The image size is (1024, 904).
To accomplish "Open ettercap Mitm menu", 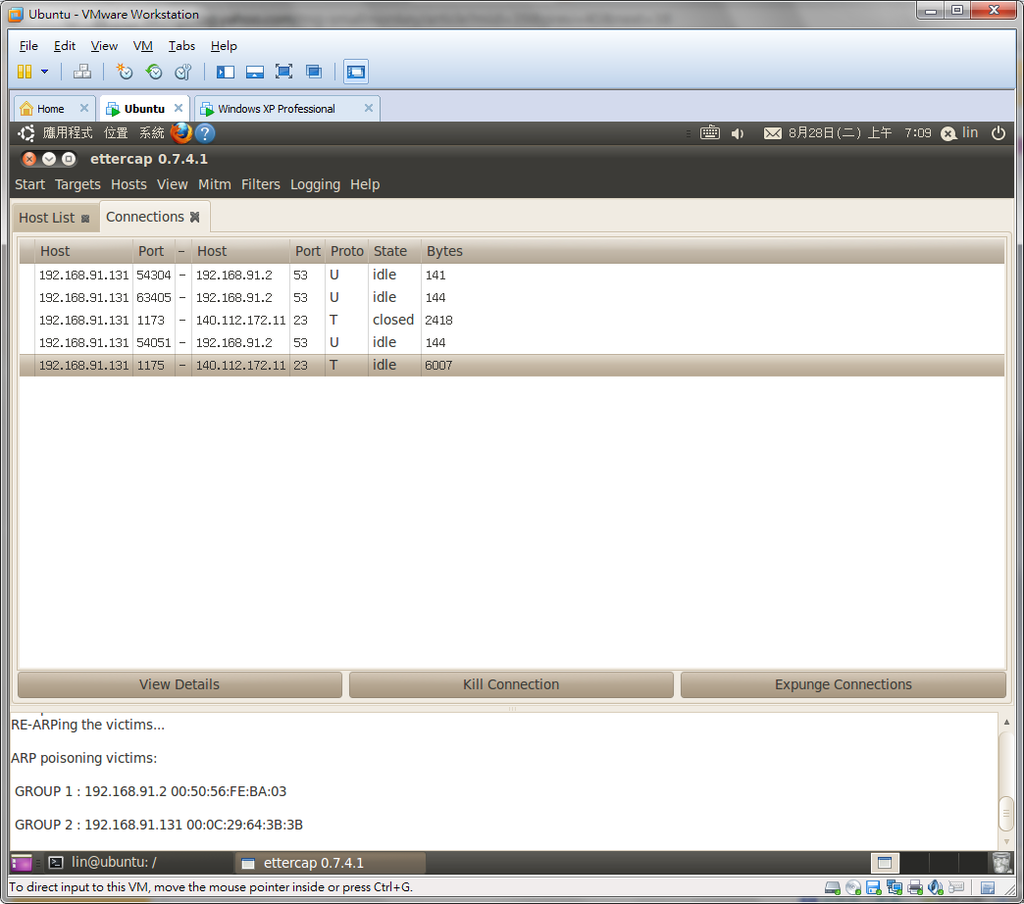I will pos(214,184).
